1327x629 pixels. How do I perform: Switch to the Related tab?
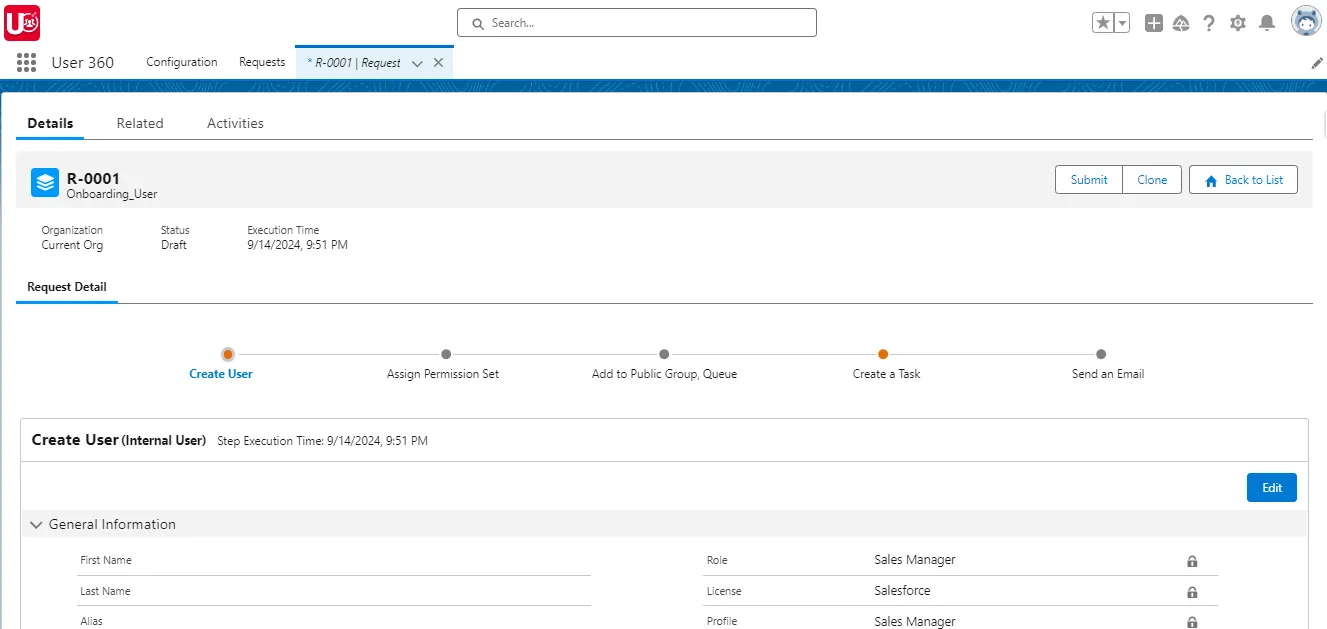(x=139, y=123)
